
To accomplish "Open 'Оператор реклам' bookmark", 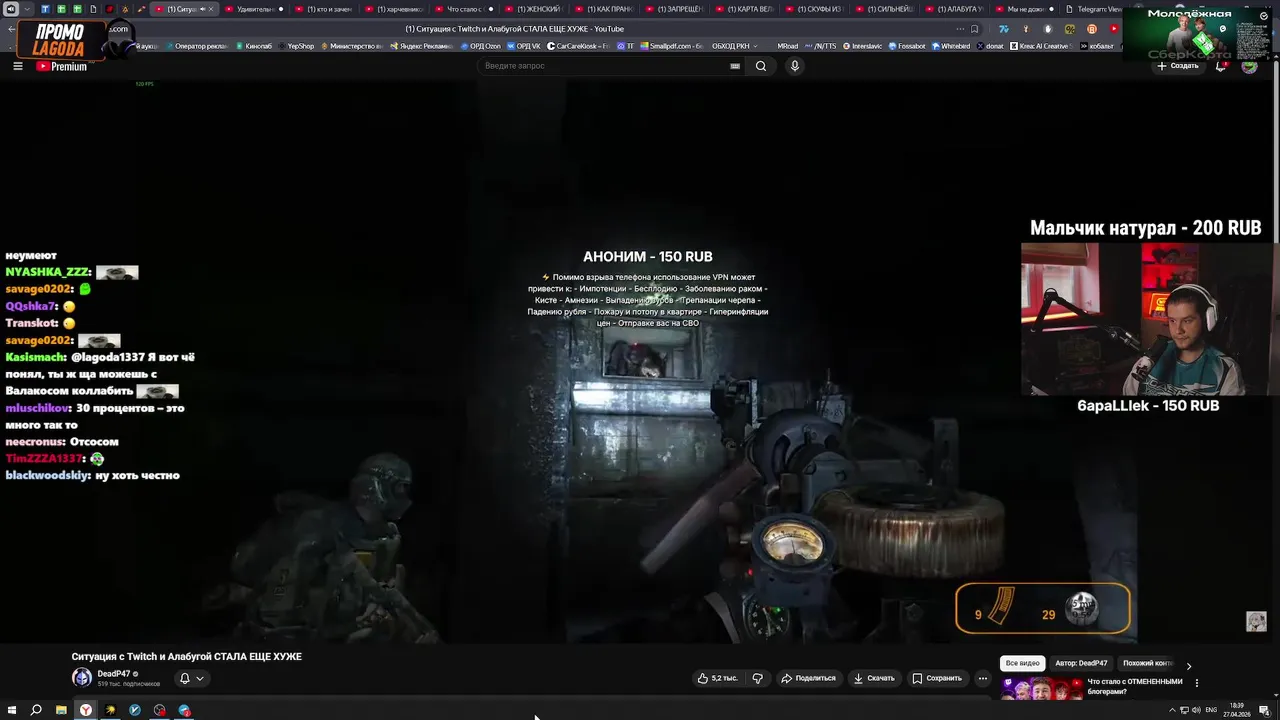I will click(196, 46).
